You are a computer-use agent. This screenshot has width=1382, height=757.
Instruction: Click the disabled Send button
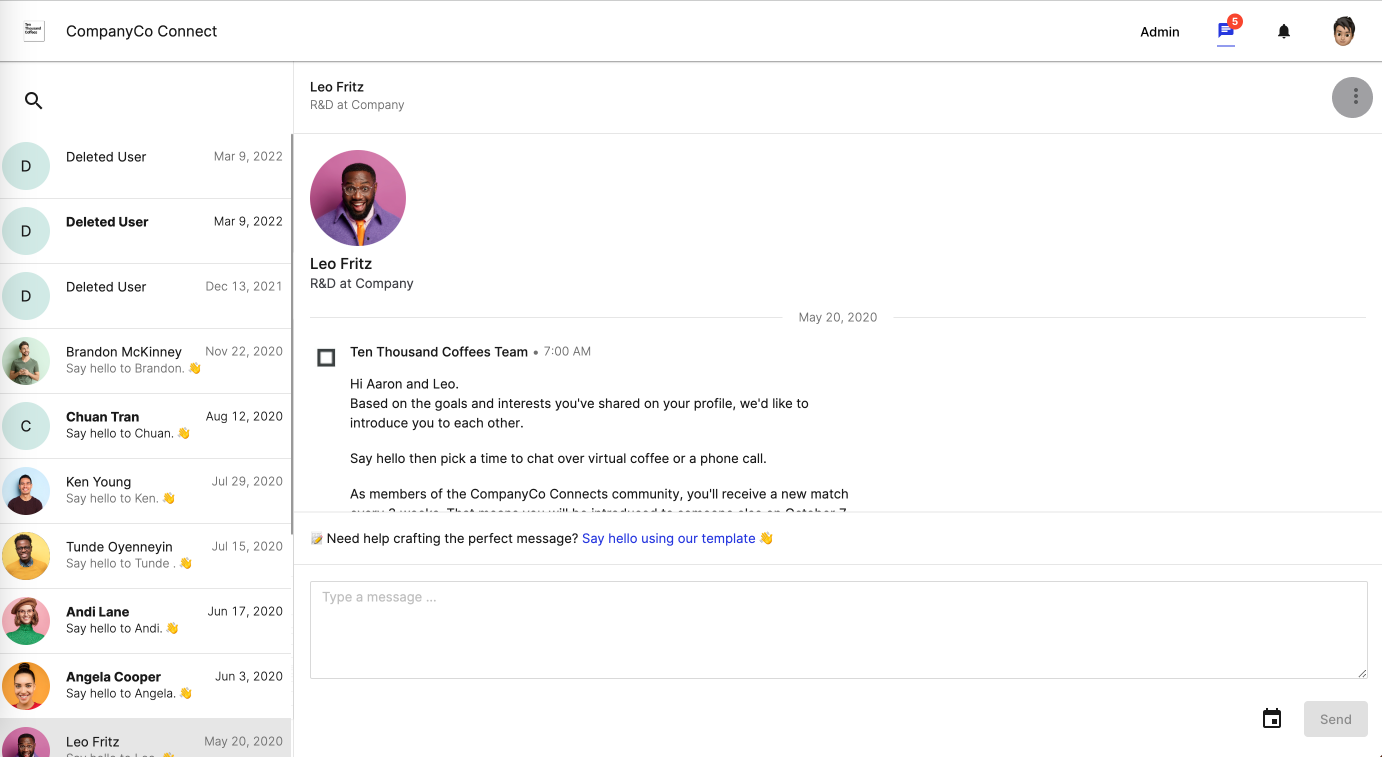coord(1335,719)
